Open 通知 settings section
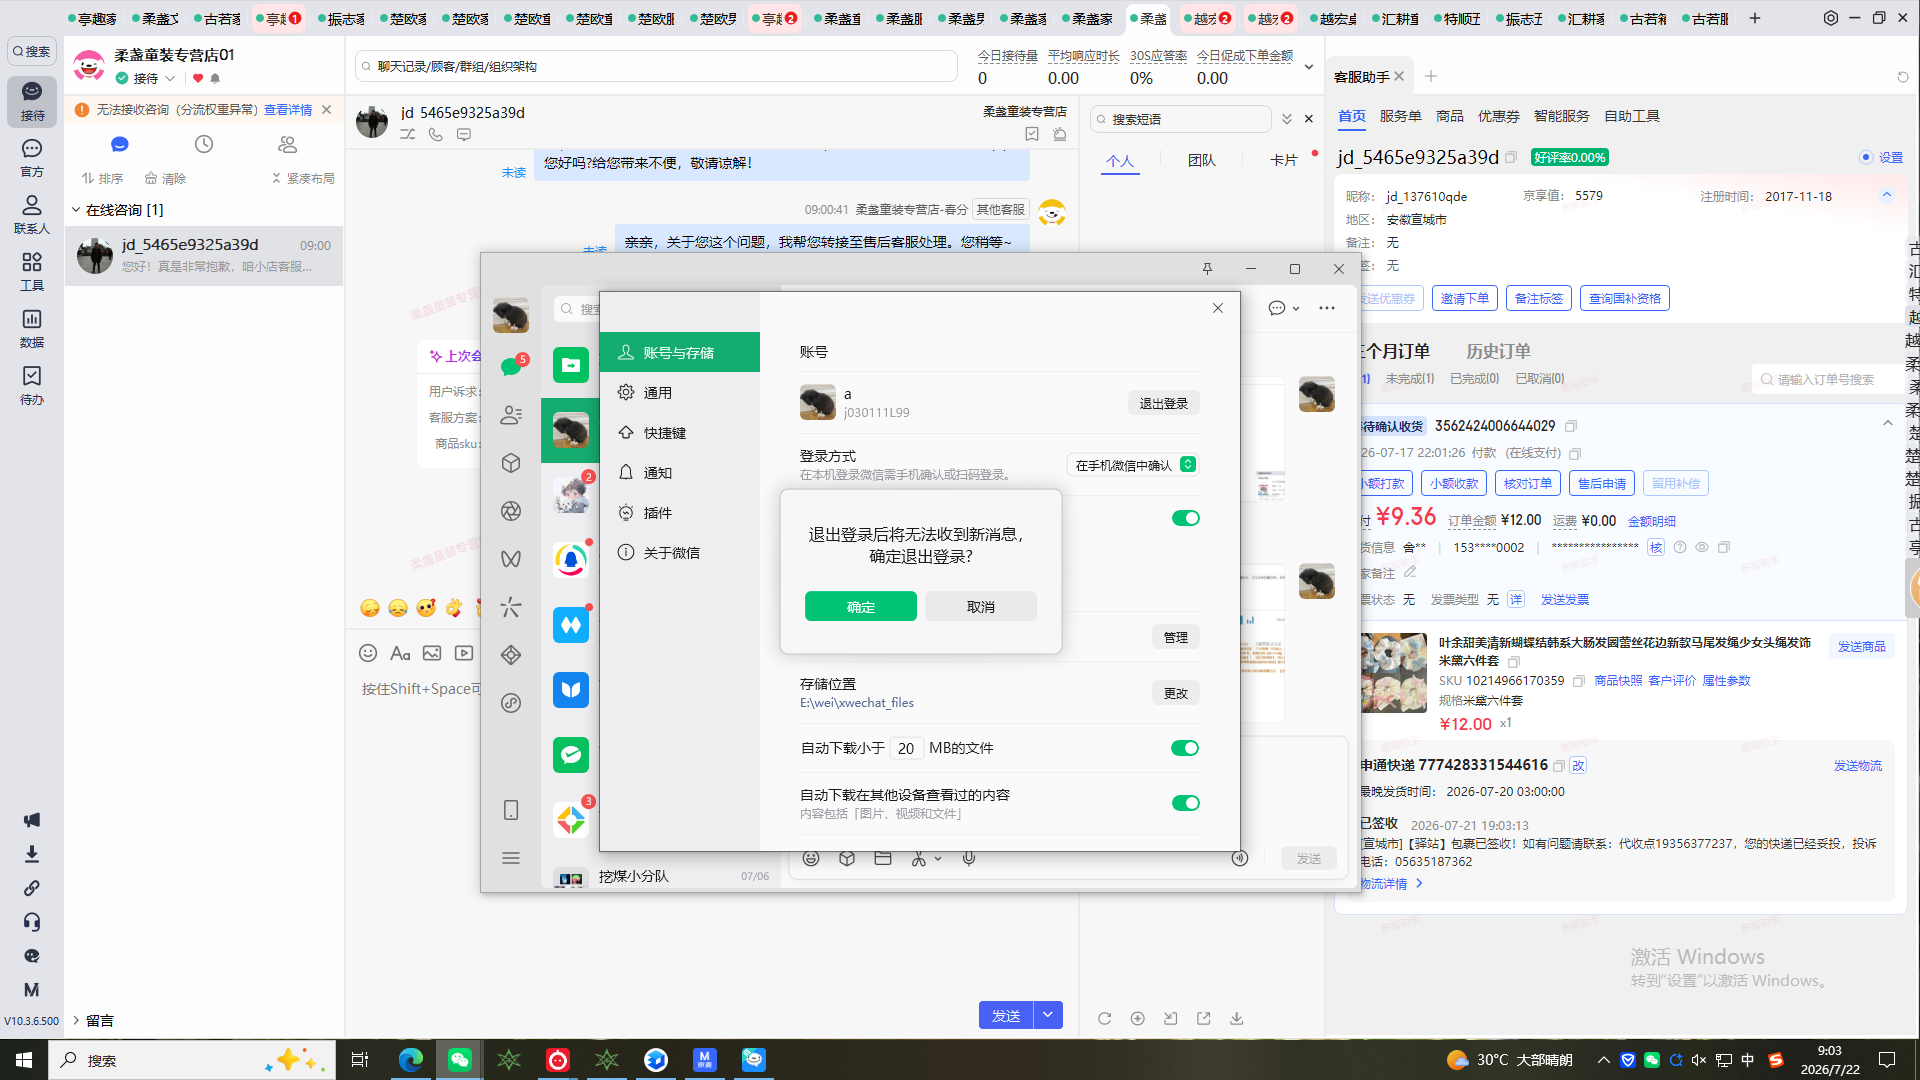 tap(680, 473)
